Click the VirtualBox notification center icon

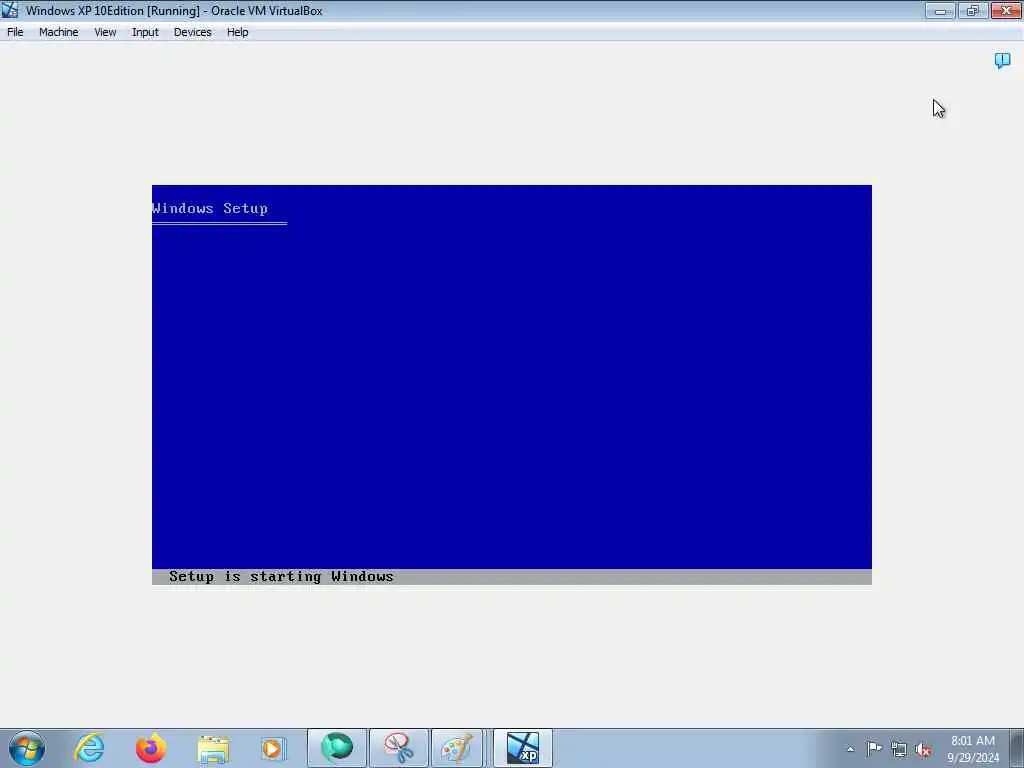click(x=1002, y=61)
